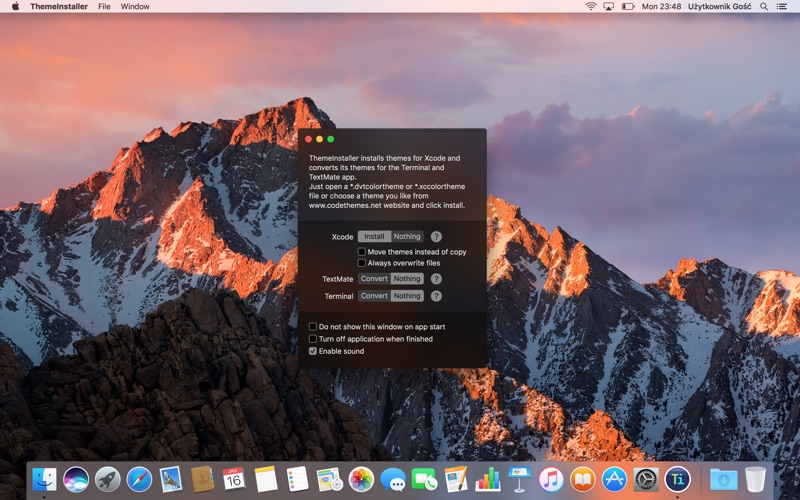
Task: Minimize ThemeInstaller window with yellow button
Action: click(319, 139)
